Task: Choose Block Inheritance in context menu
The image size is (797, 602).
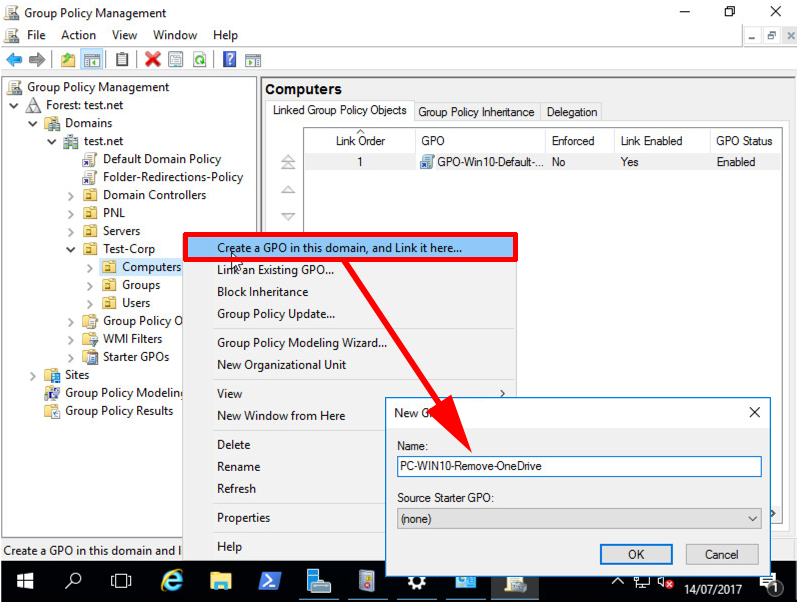Action: (350, 292)
